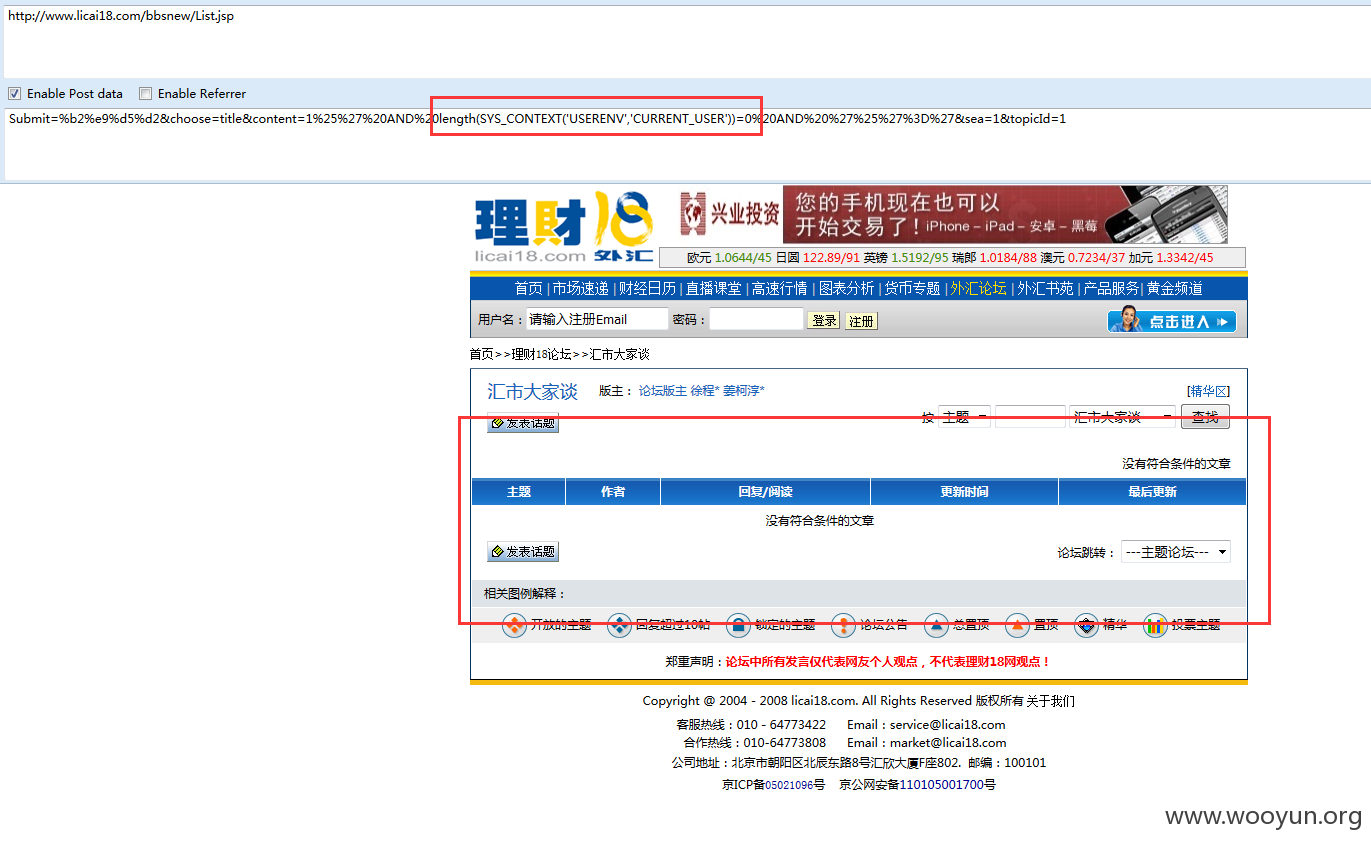Click the market@licai18.com email text
This screenshot has height=845, width=1371.
[948, 743]
